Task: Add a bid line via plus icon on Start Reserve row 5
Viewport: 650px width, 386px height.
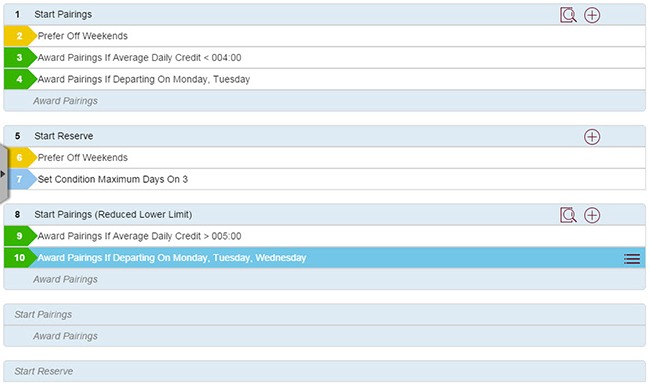Action: click(x=592, y=137)
